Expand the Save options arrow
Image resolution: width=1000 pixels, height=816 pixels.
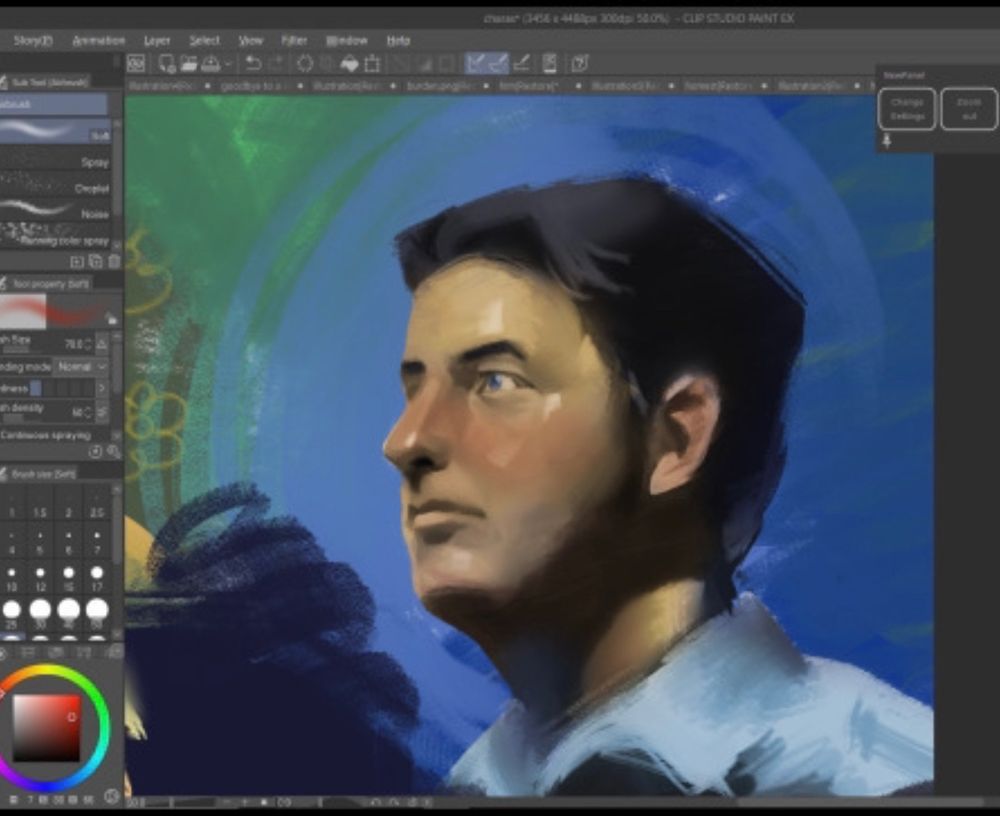227,64
